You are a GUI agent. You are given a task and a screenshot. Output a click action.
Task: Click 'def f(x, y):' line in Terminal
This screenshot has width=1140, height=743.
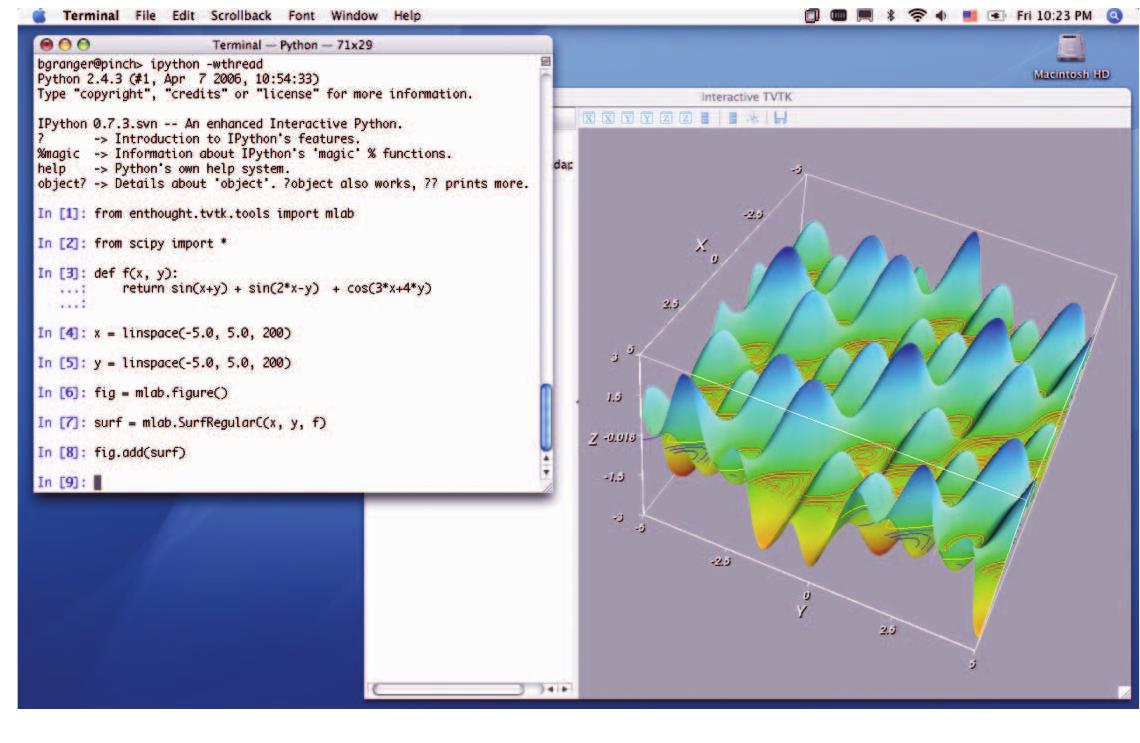135,273
